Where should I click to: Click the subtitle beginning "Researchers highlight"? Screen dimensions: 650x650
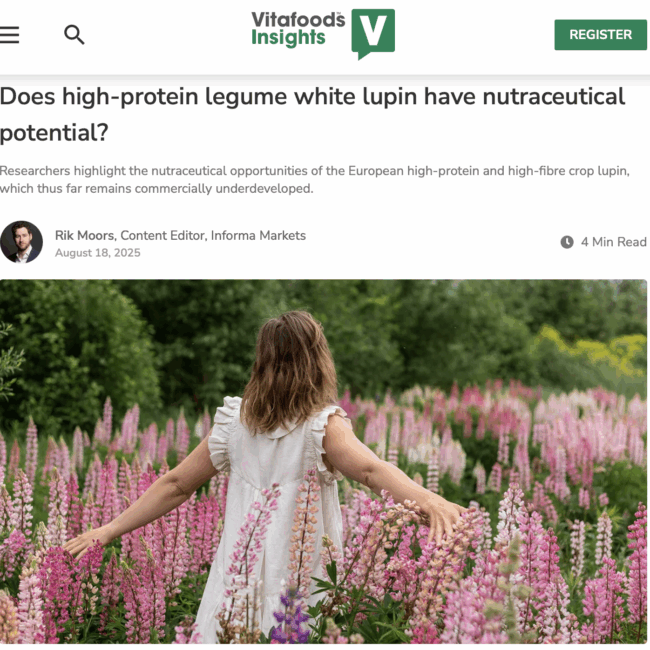tap(315, 179)
